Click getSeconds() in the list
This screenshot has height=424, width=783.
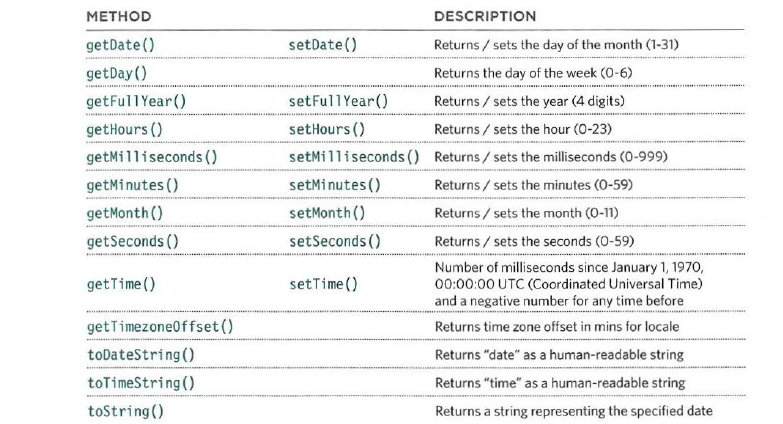click(132, 242)
